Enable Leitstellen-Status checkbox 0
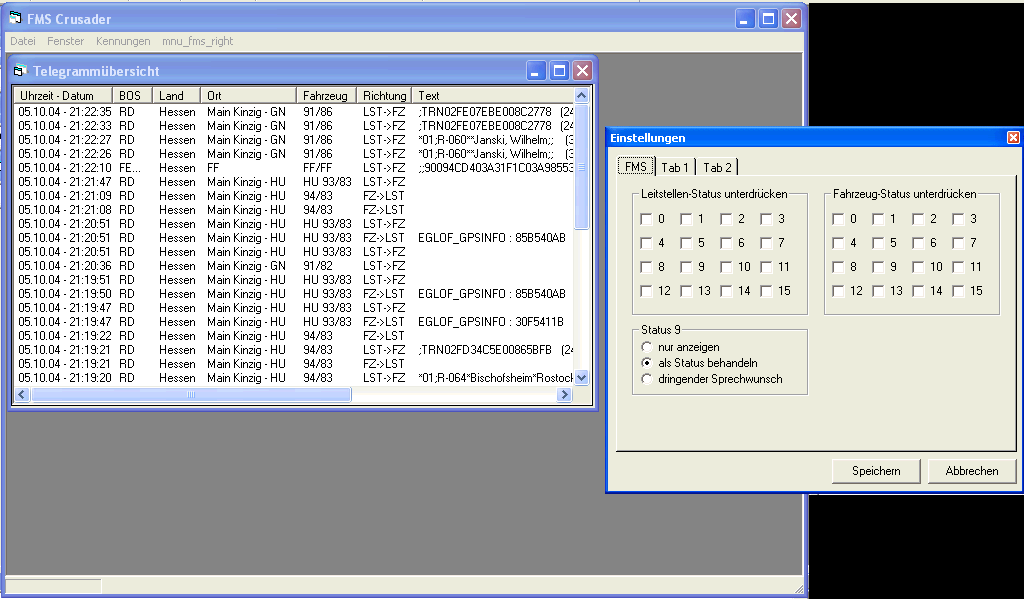The height and width of the screenshot is (599, 1024). [x=646, y=219]
